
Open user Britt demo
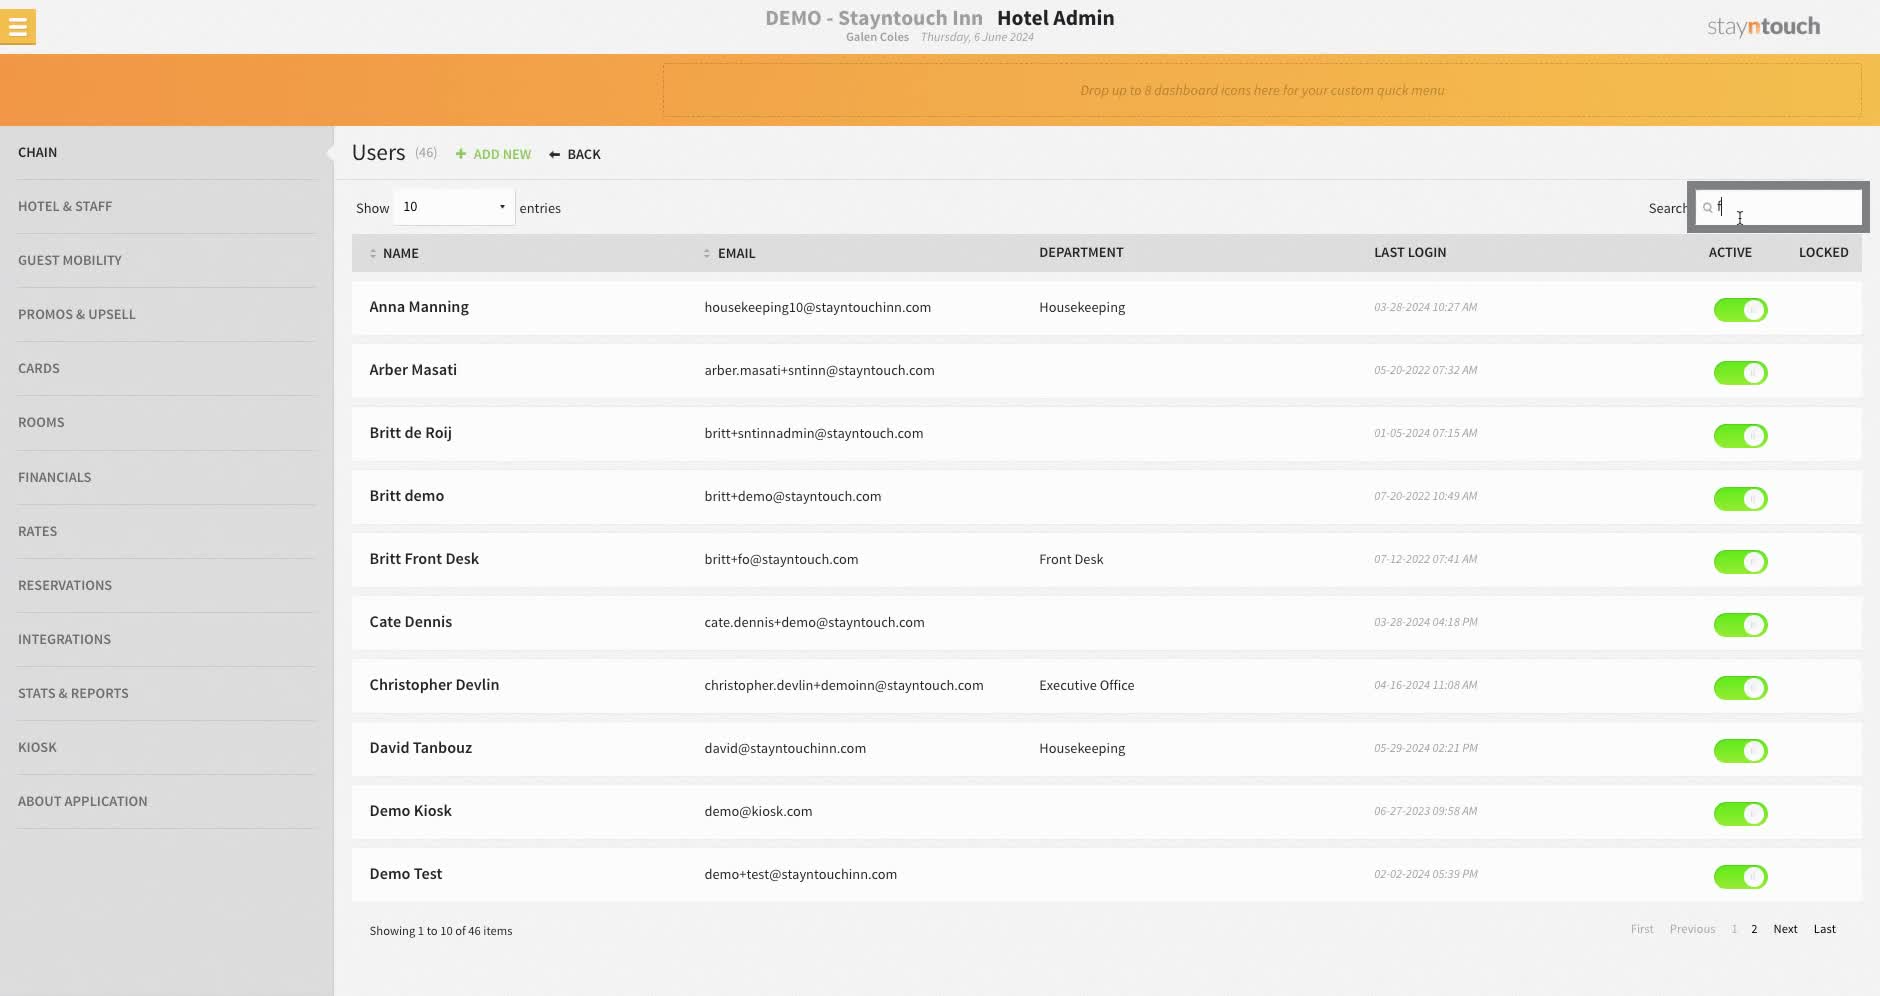406,496
